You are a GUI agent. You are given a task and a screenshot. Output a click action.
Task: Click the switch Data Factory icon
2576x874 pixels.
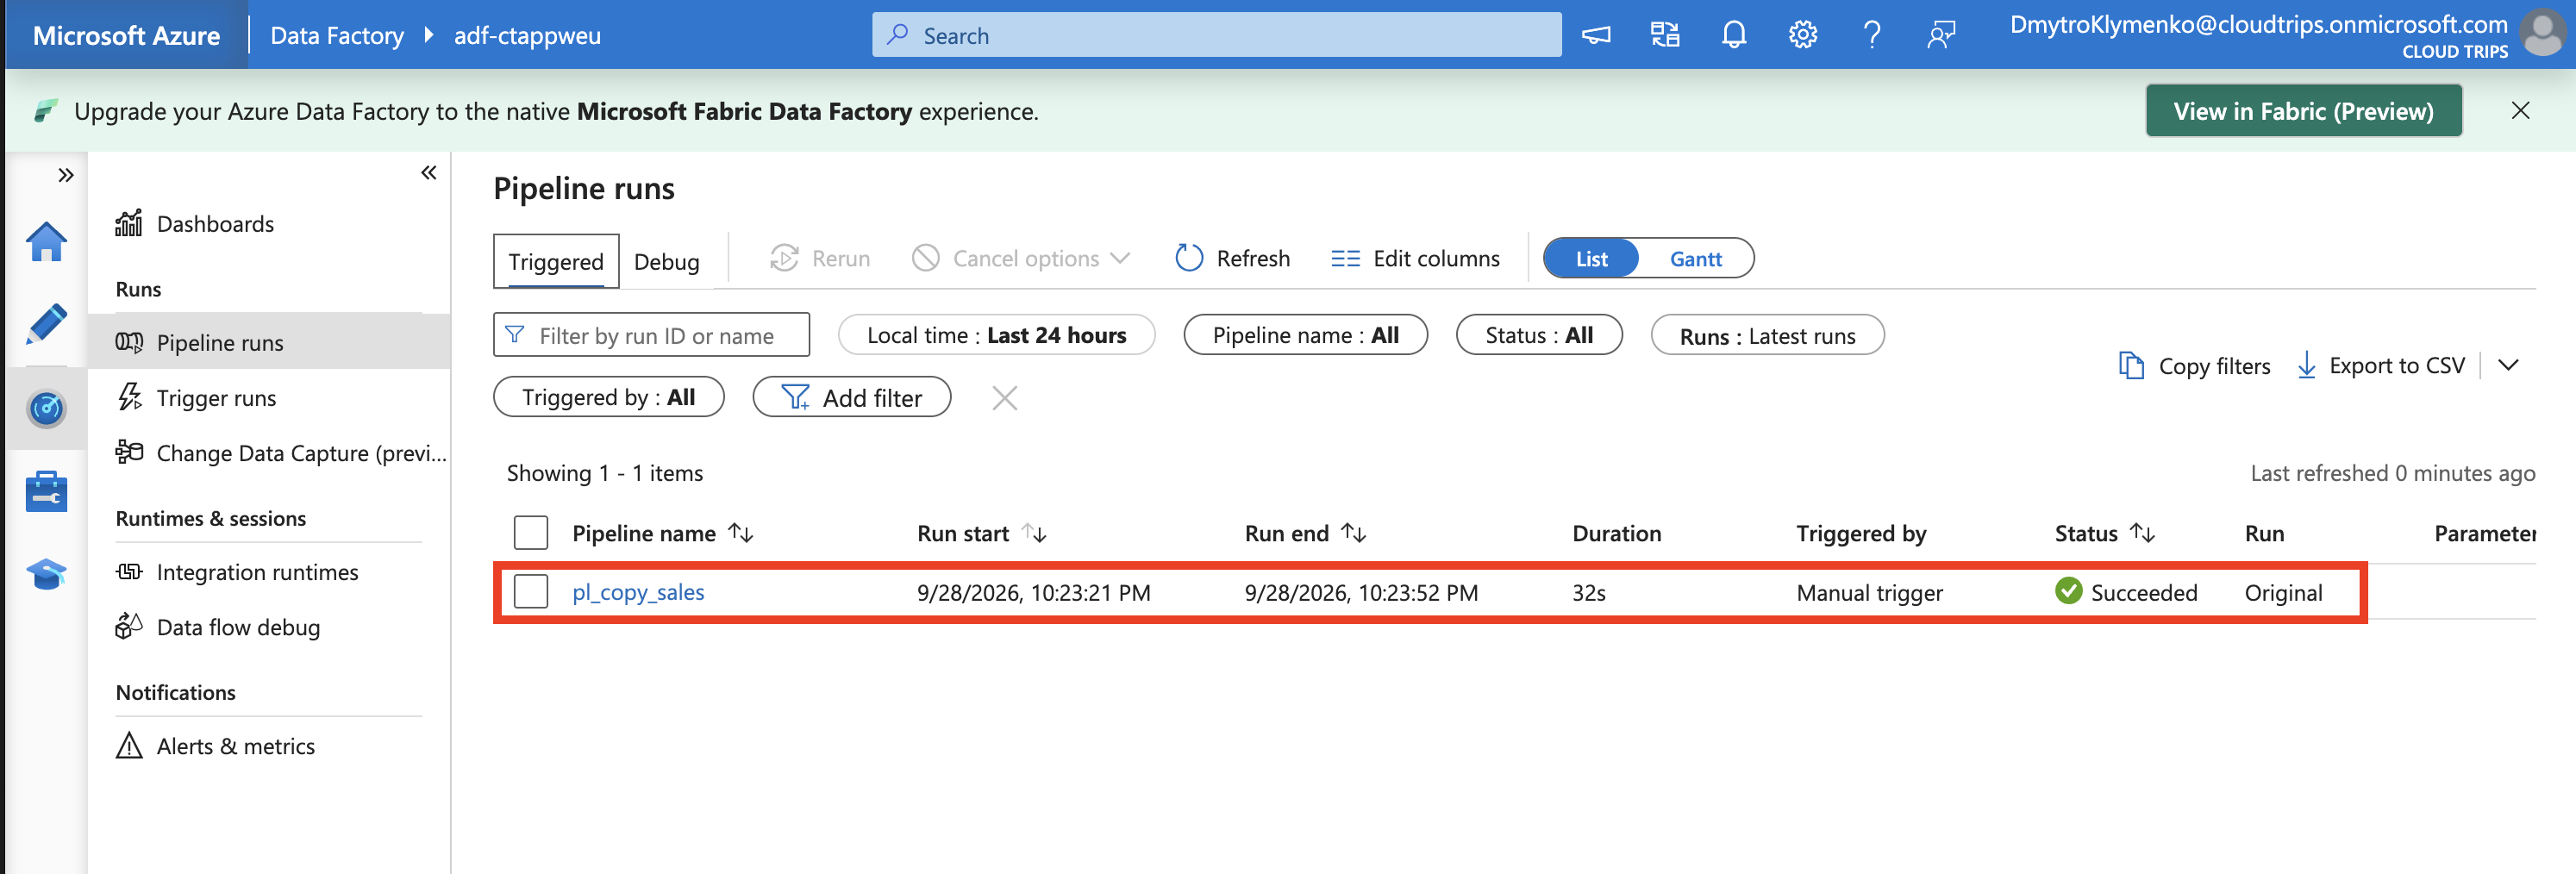pos(1665,35)
